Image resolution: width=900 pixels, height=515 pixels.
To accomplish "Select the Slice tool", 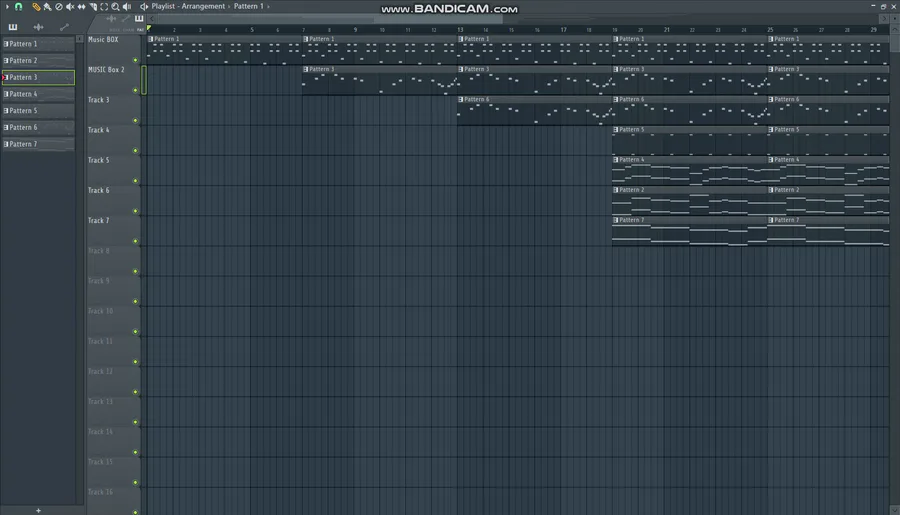I will [93, 7].
